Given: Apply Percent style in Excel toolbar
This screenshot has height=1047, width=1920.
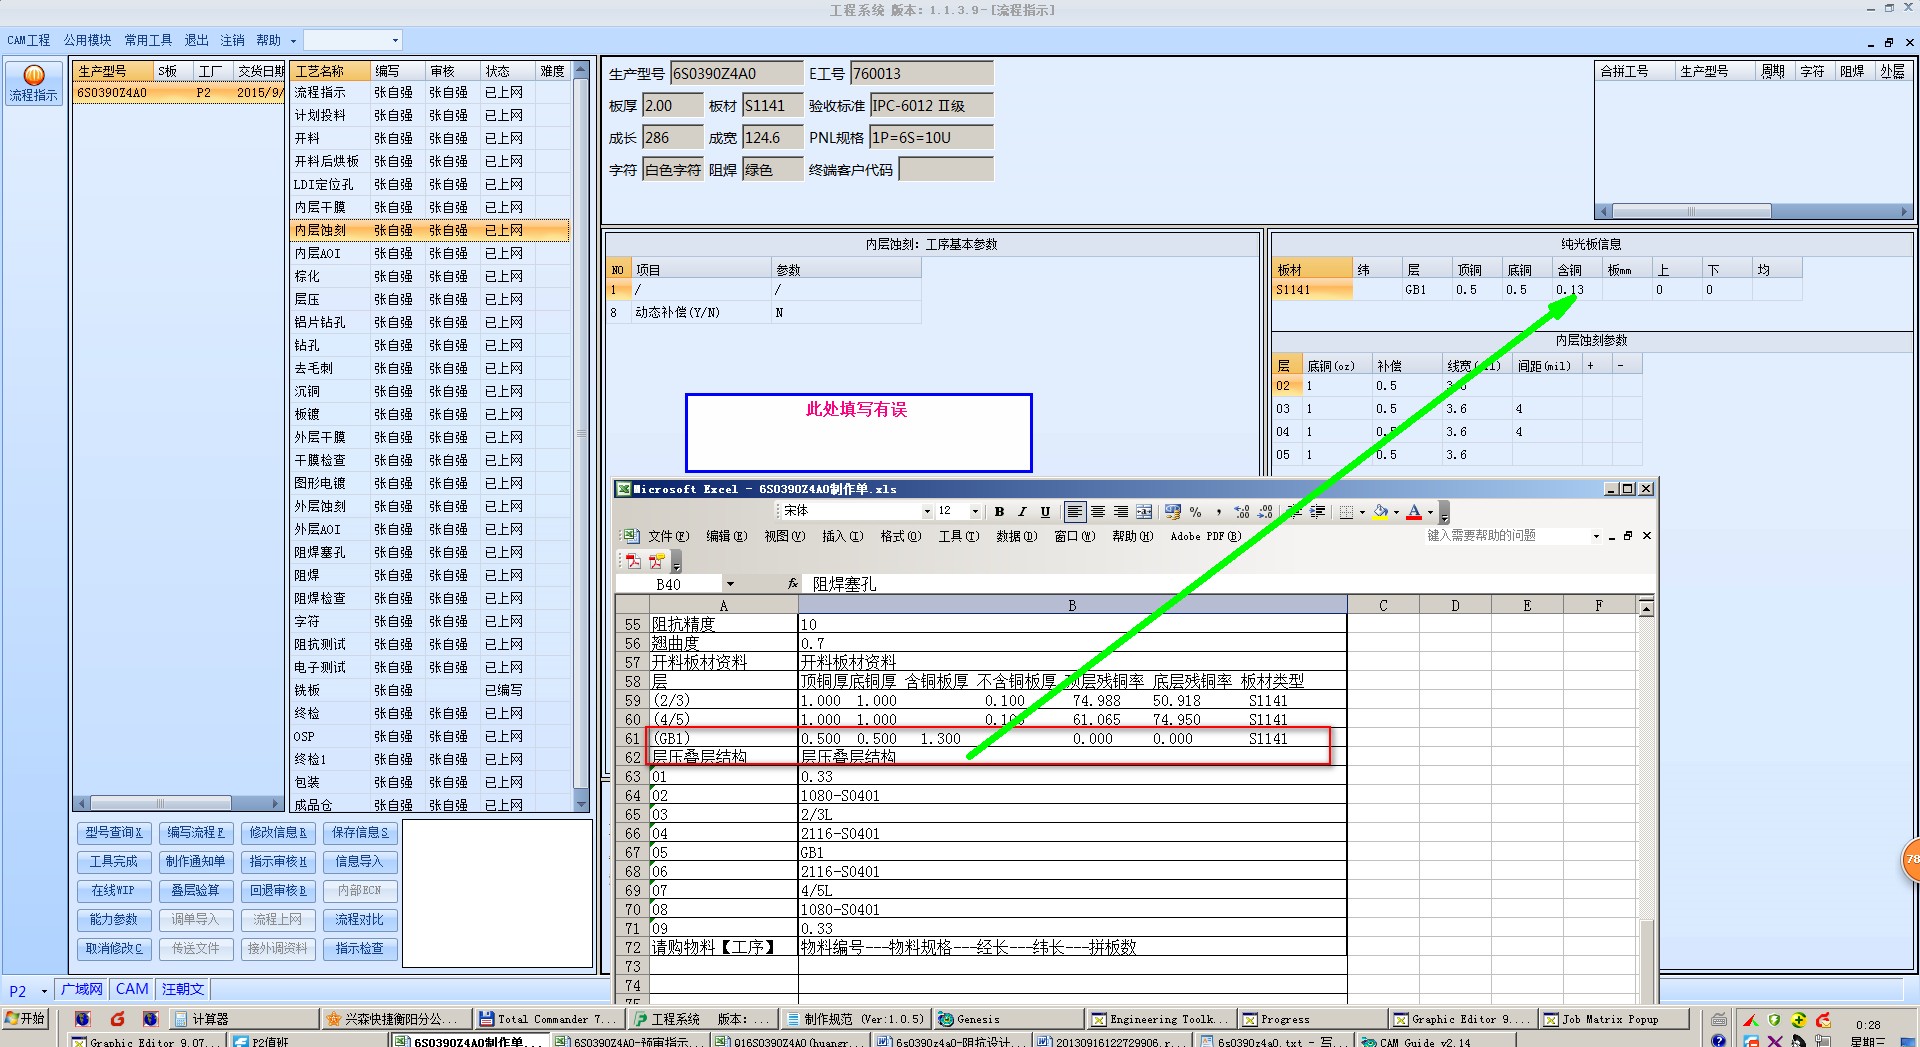Looking at the screenshot, I should 1196,512.
